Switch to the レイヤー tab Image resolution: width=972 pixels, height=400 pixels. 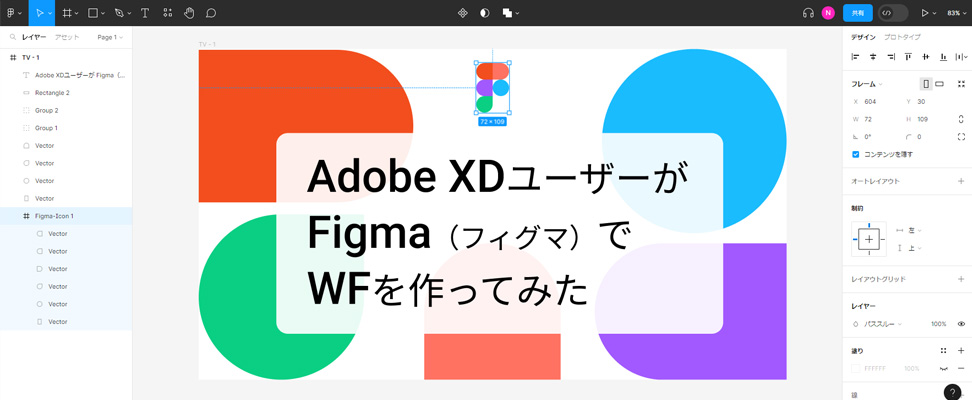point(34,37)
